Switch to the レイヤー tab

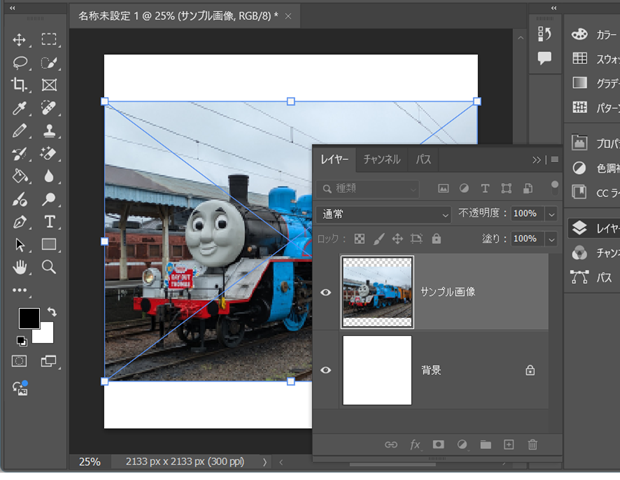click(x=335, y=160)
